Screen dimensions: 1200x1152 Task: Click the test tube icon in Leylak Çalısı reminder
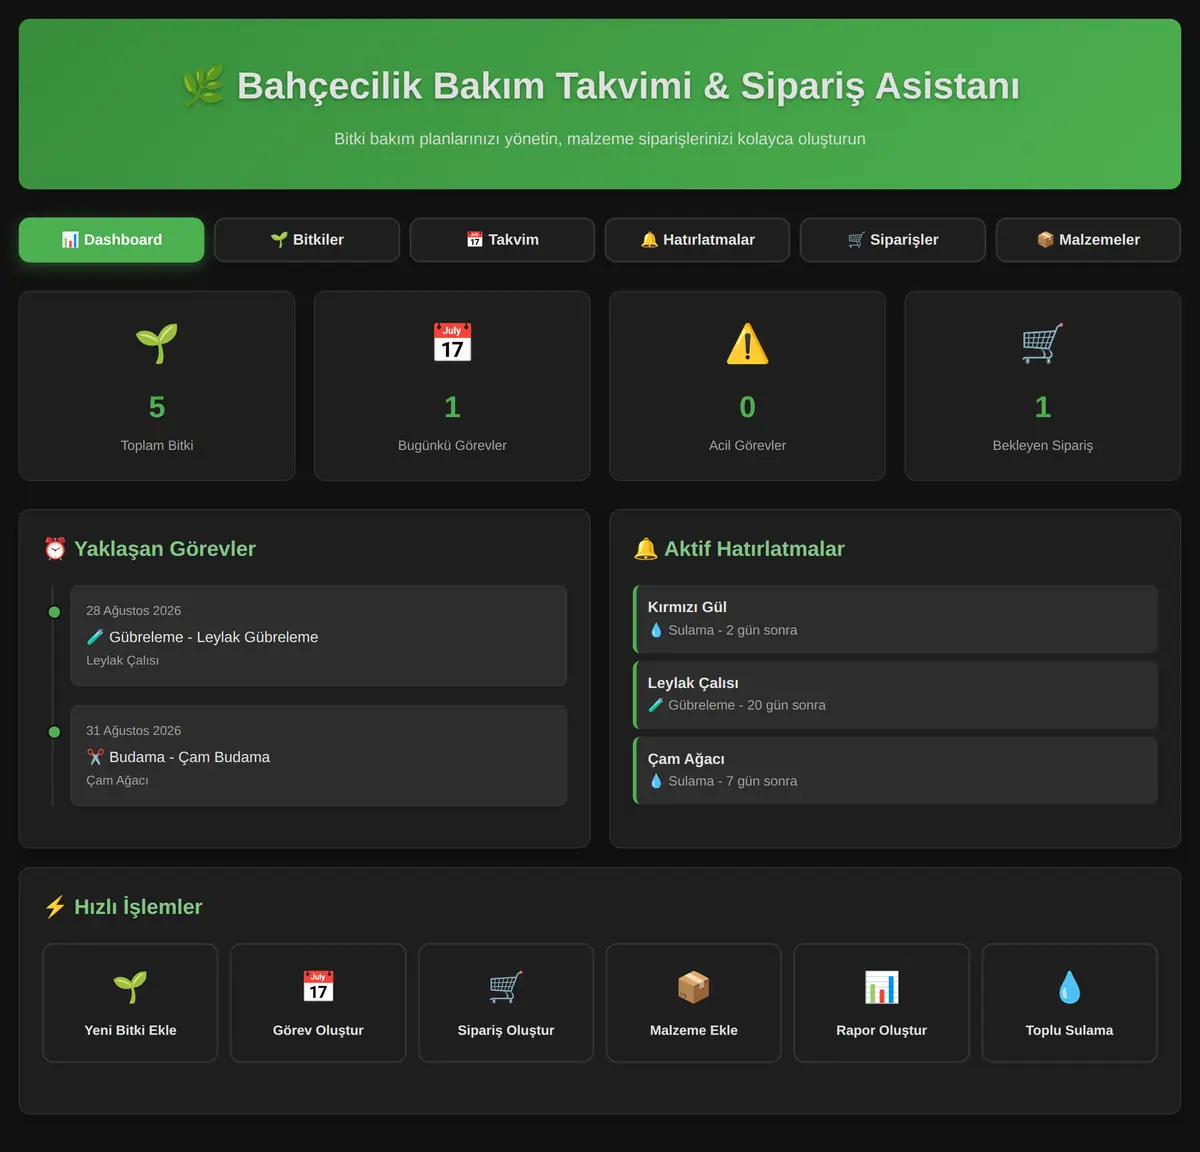tap(656, 705)
